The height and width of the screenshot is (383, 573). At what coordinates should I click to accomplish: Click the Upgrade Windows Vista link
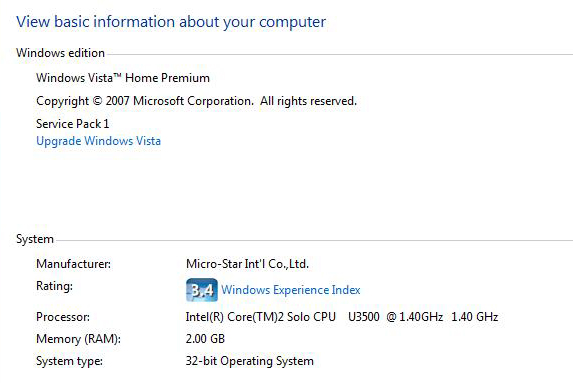(x=98, y=141)
